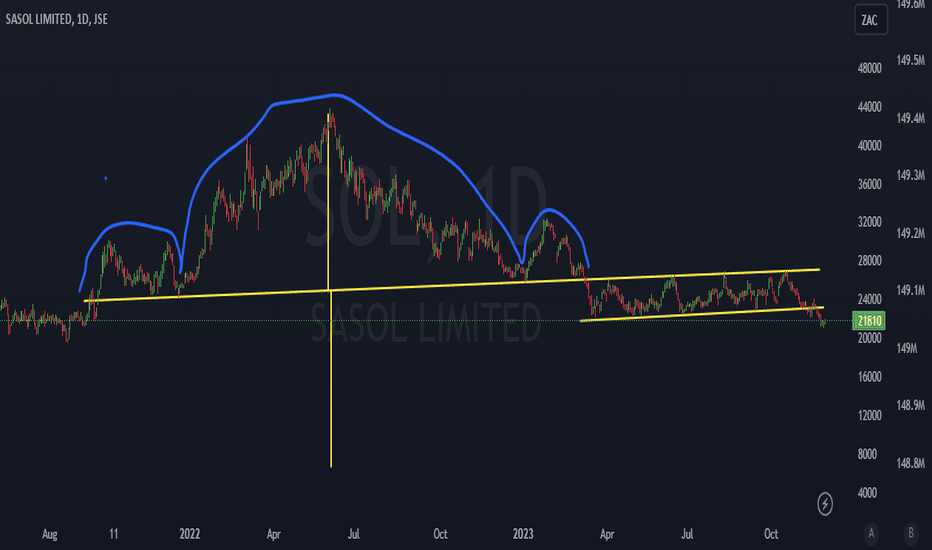
Task: Click the 148.8M volume axis label
Action: click(x=911, y=463)
